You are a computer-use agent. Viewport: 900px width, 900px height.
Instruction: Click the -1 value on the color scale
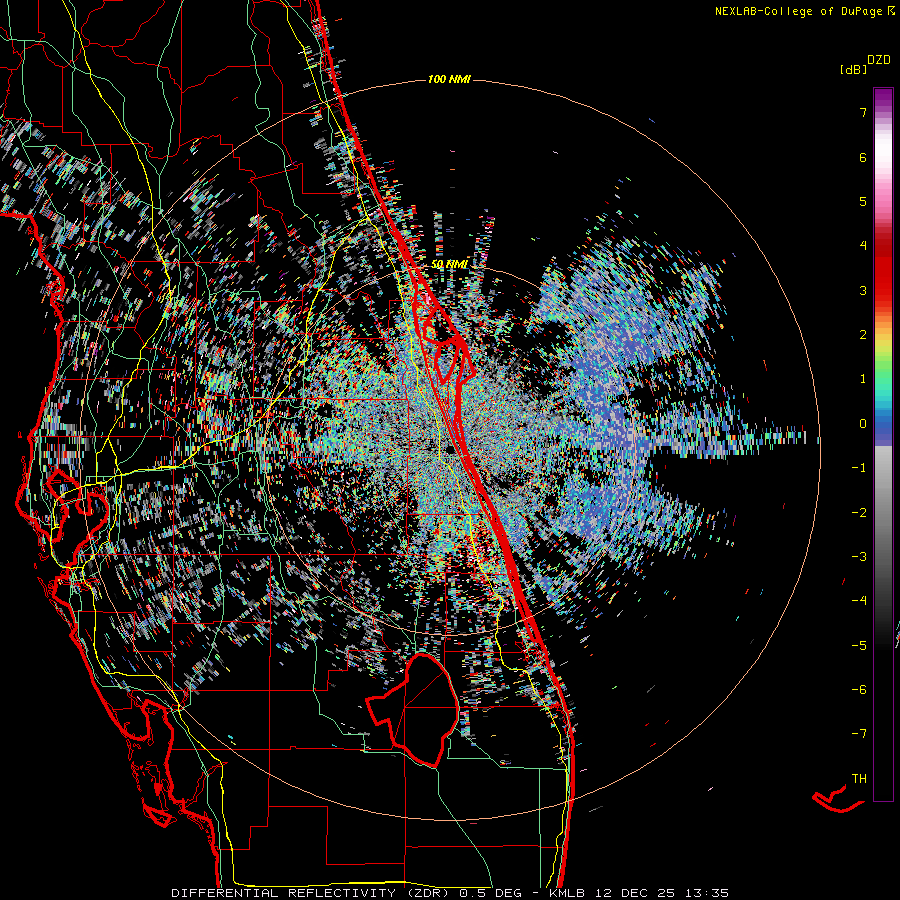pyautogui.click(x=859, y=468)
